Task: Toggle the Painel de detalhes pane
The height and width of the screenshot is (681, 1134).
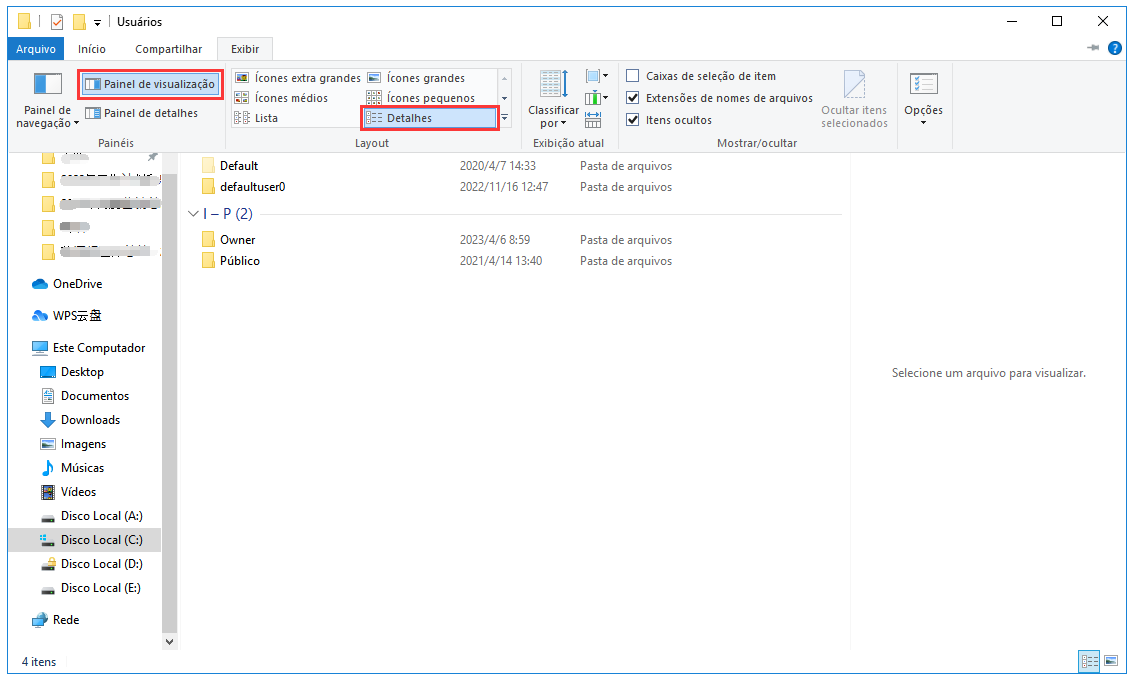Action: 141,113
